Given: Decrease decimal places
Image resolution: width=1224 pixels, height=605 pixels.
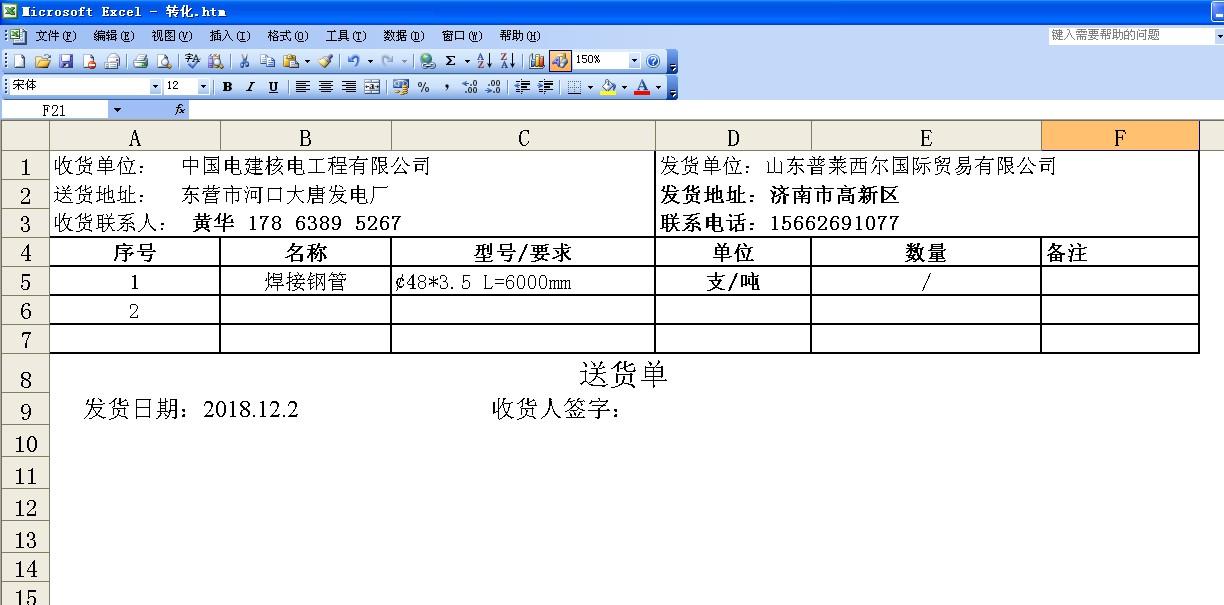Looking at the screenshot, I should 493,87.
